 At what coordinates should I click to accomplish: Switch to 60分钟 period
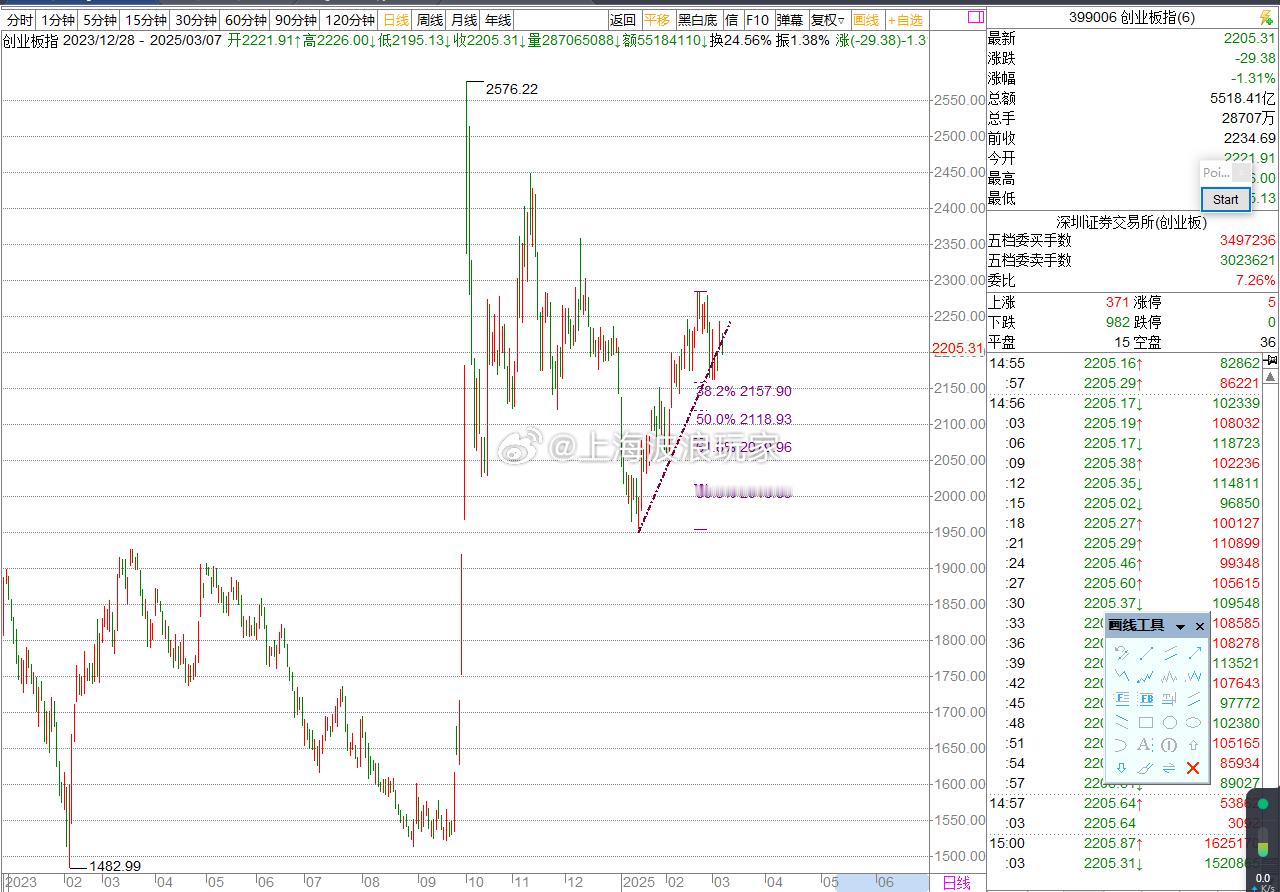[x=245, y=20]
